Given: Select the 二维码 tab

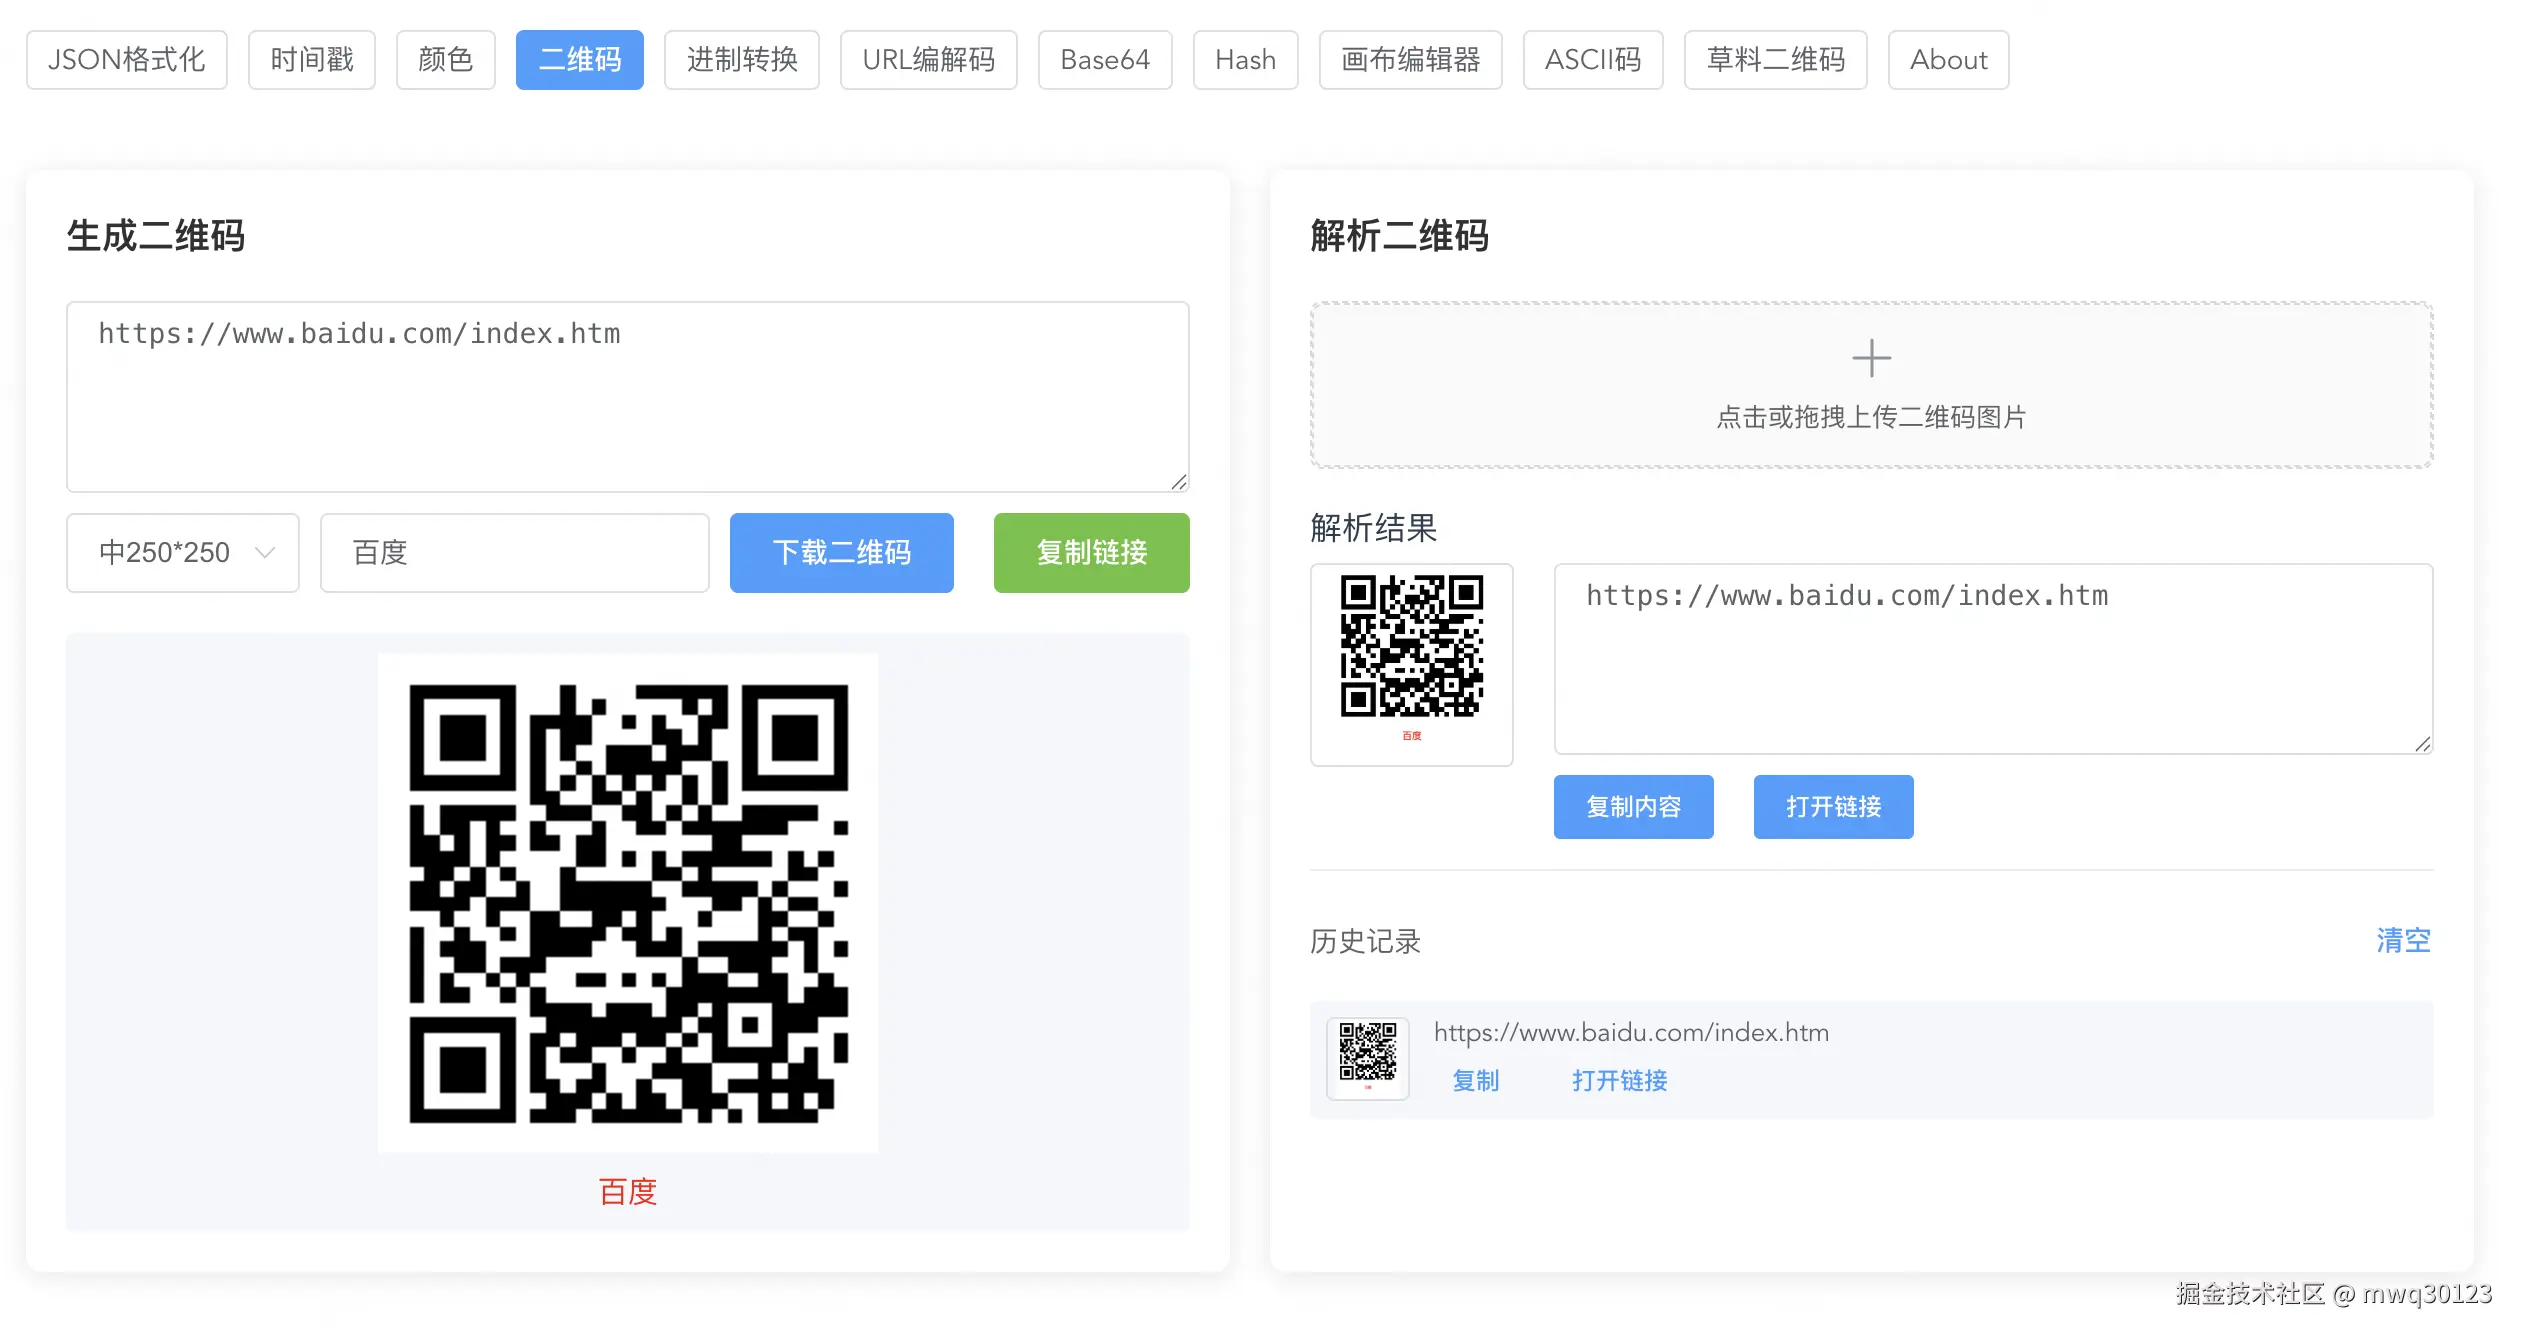Looking at the screenshot, I should 580,60.
